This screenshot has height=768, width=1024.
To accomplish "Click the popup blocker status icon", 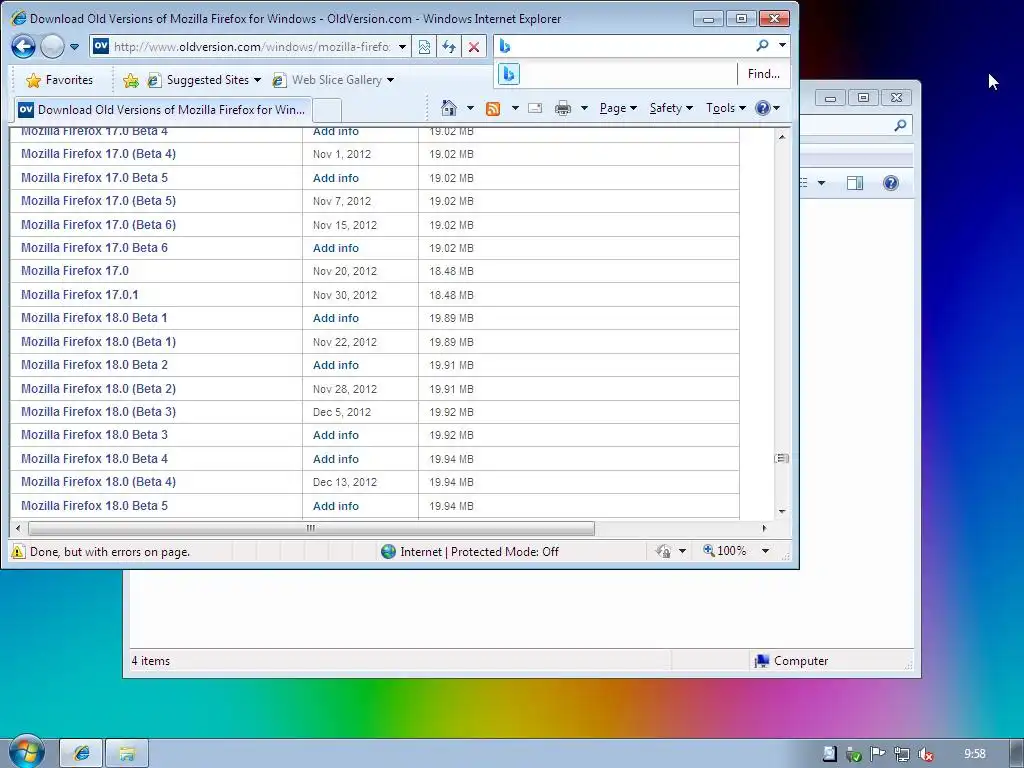I will (663, 551).
